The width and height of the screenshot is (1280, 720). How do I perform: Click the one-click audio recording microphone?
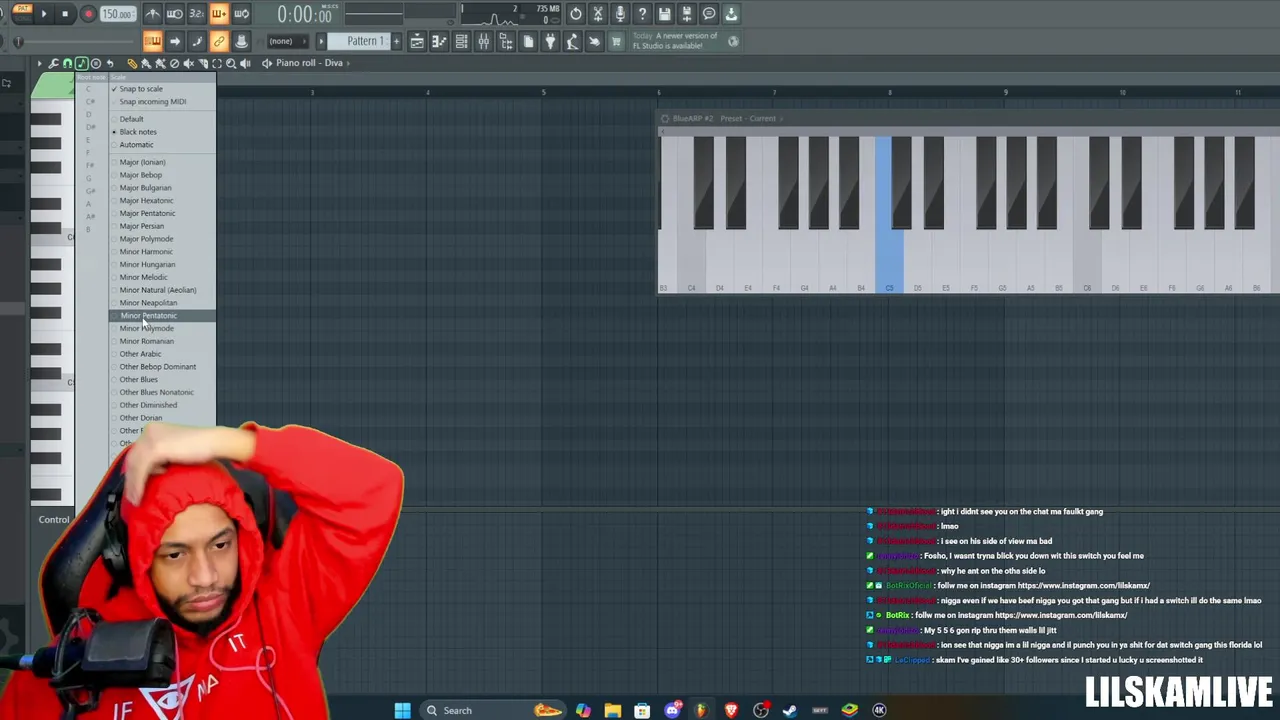click(x=620, y=14)
